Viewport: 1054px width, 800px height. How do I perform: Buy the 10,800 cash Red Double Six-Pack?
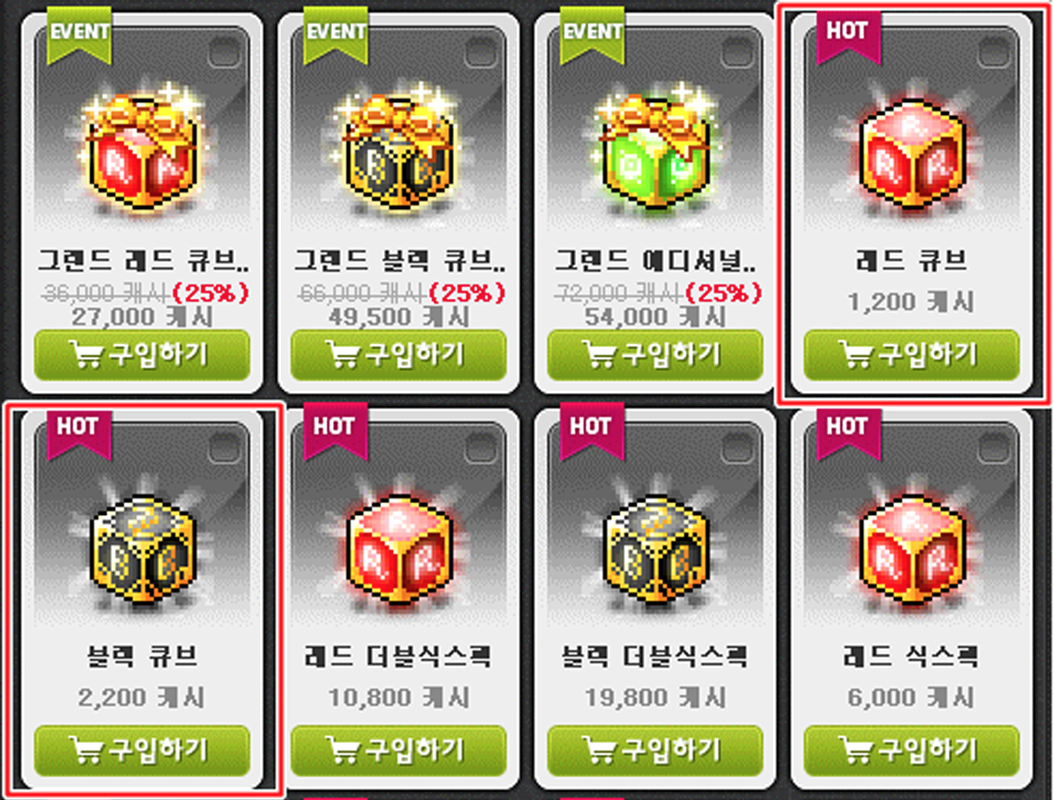(399, 750)
